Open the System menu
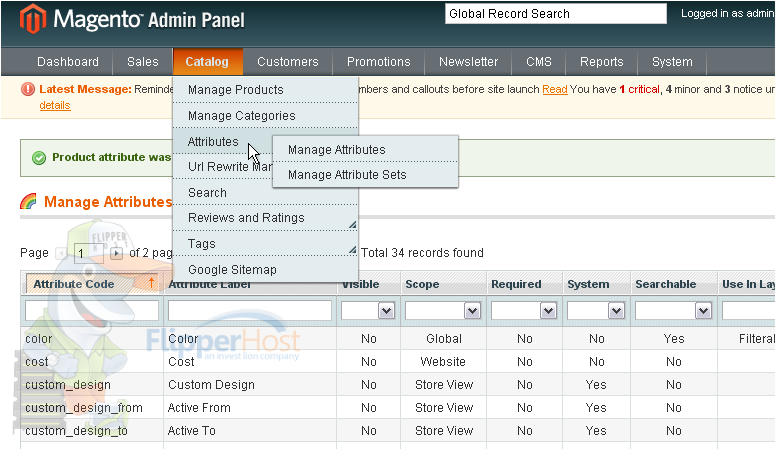 (x=672, y=62)
